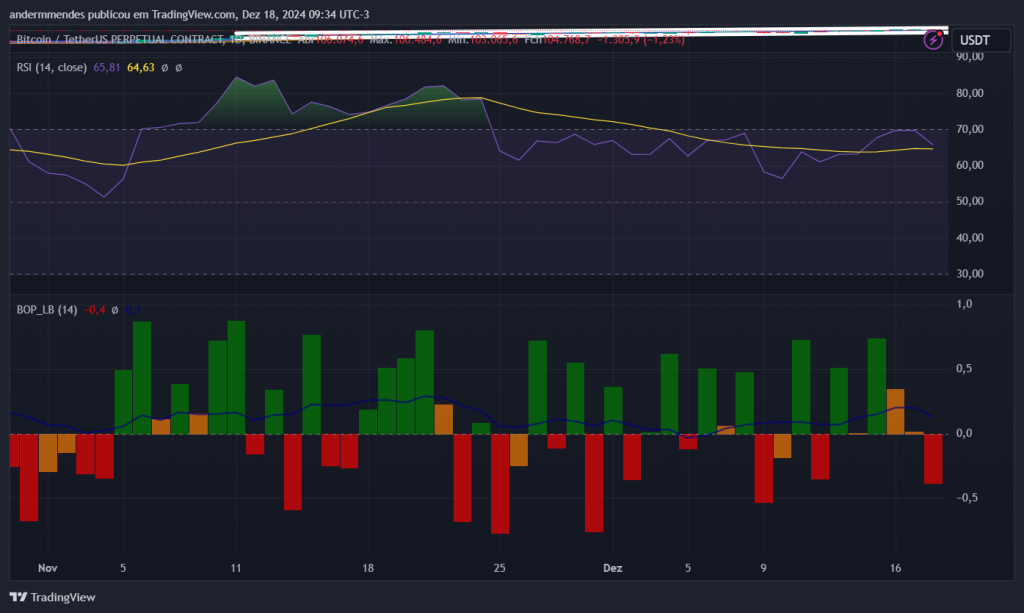The width and height of the screenshot is (1024, 613).
Task: Click the 5 date label after Dez
Action: pos(688,568)
